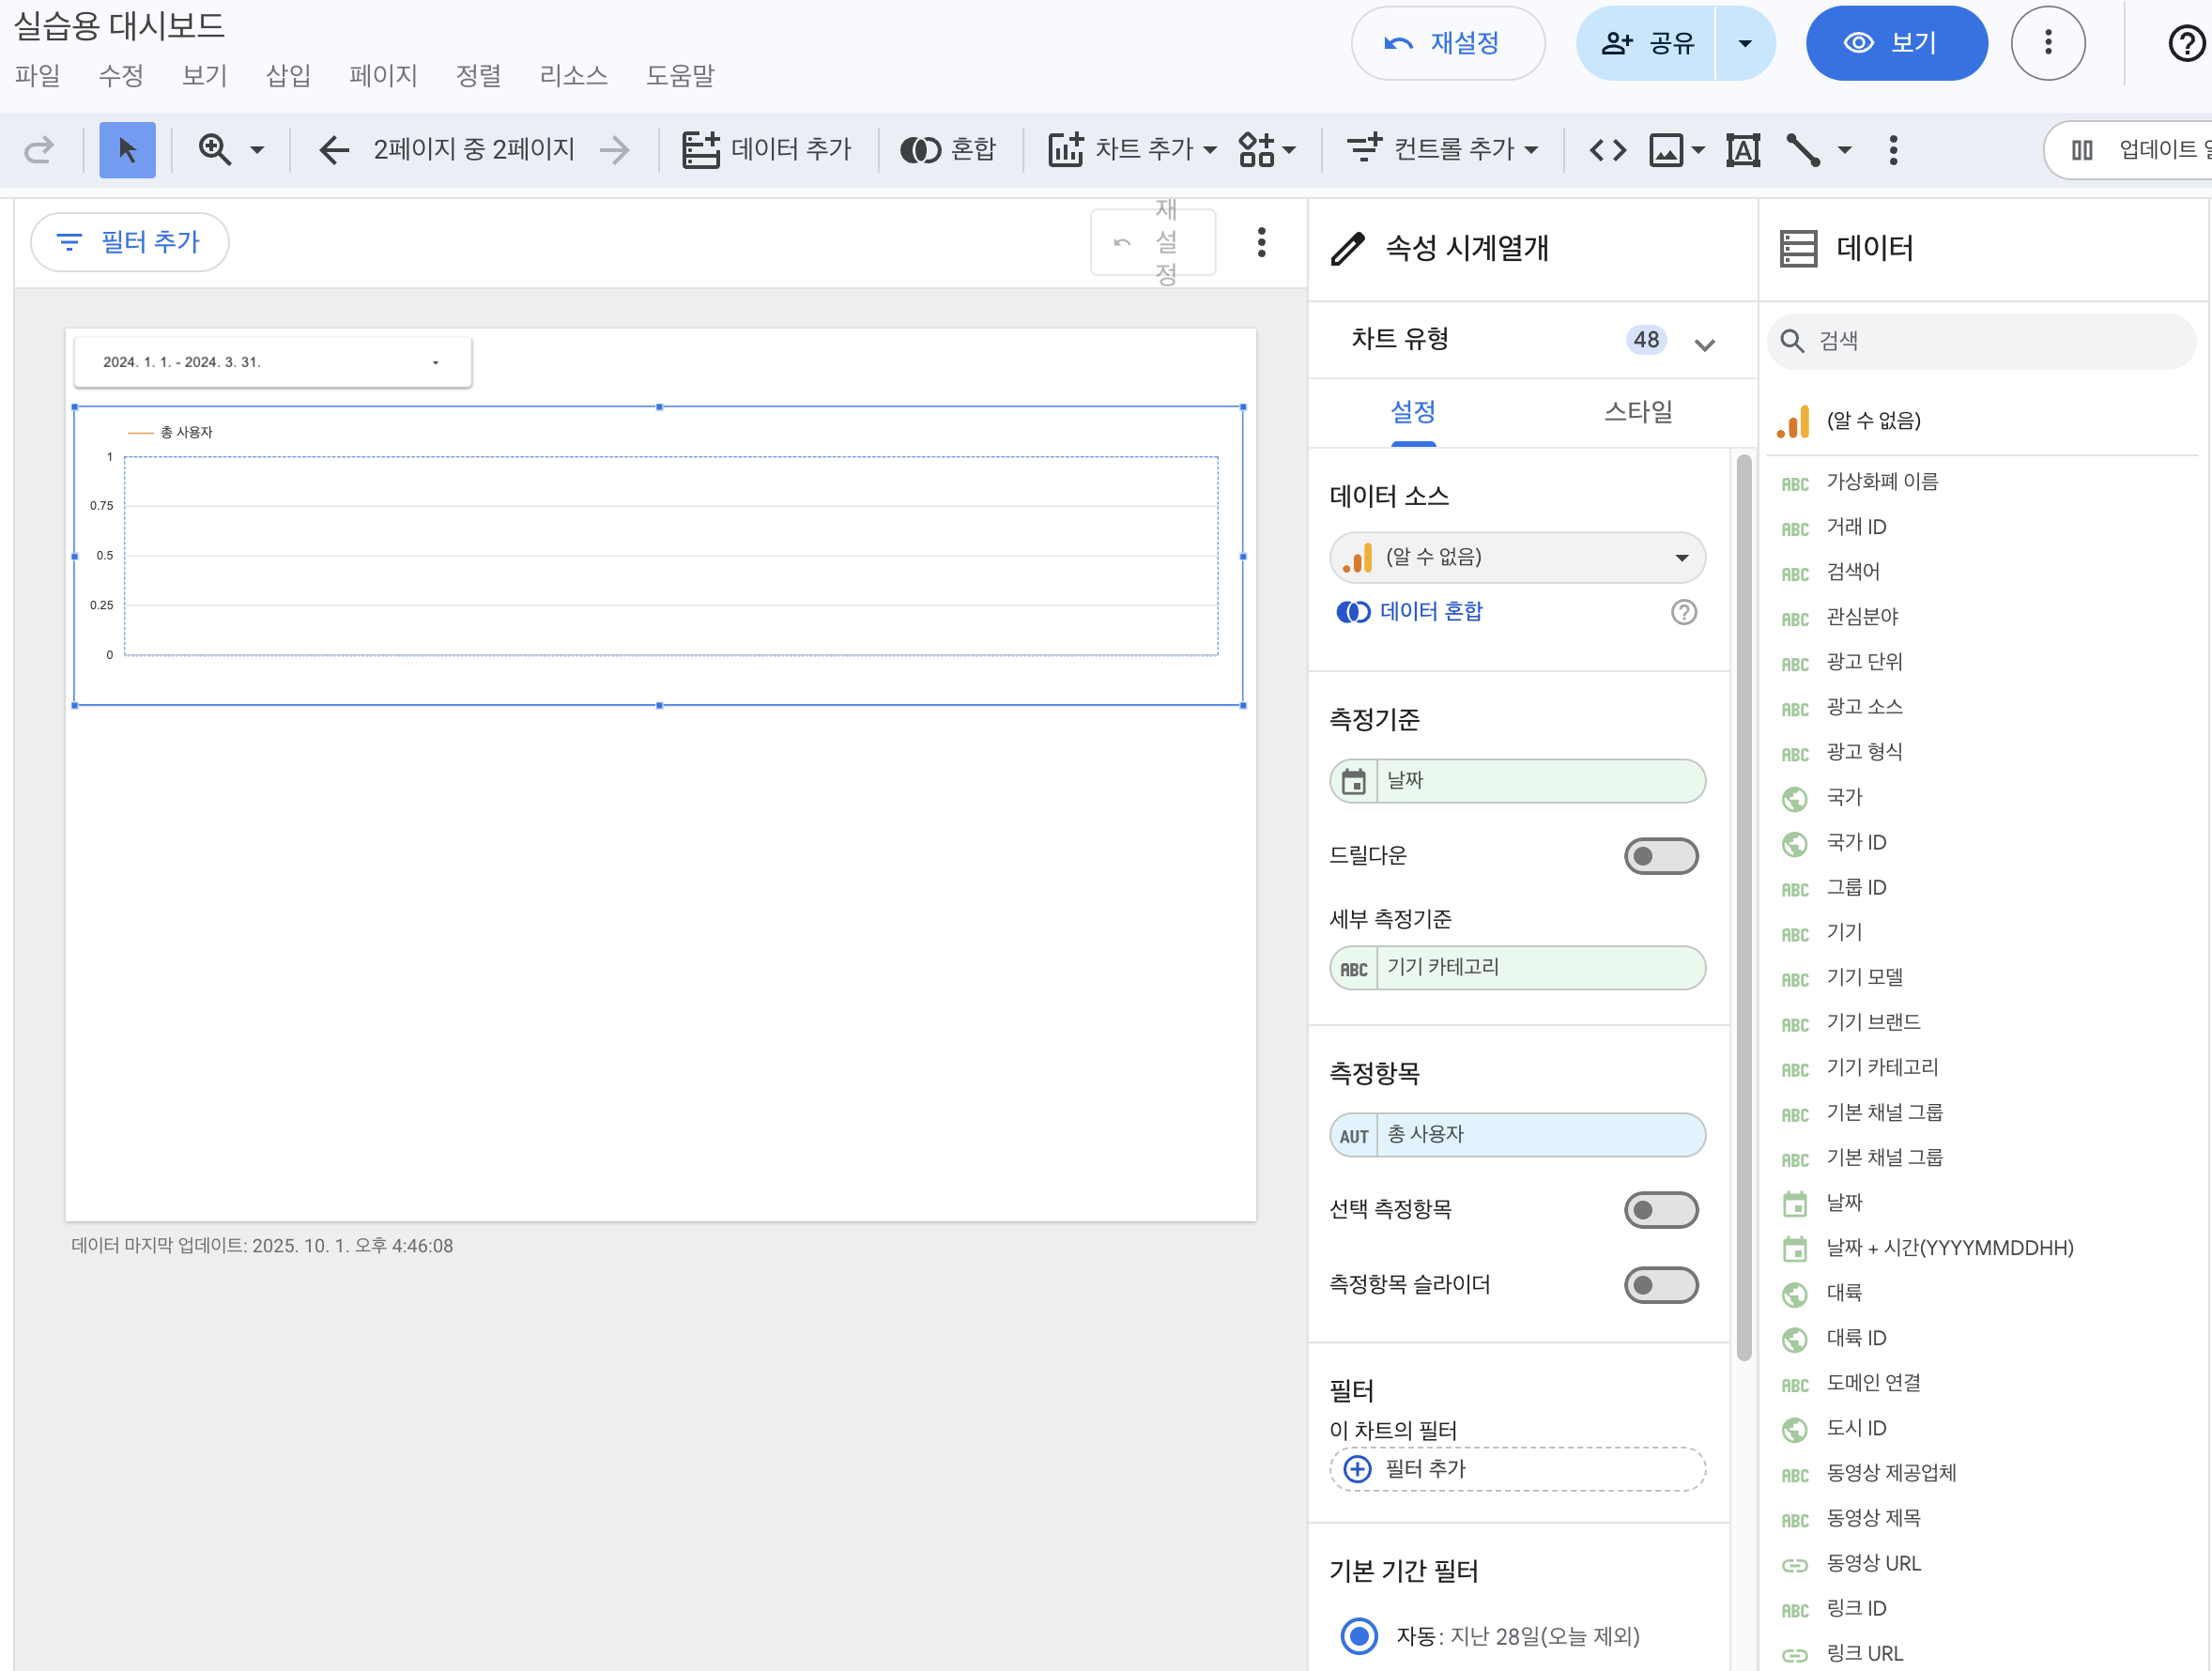
Task: Click the 검색 field search box
Action: pyautogui.click(x=1981, y=341)
